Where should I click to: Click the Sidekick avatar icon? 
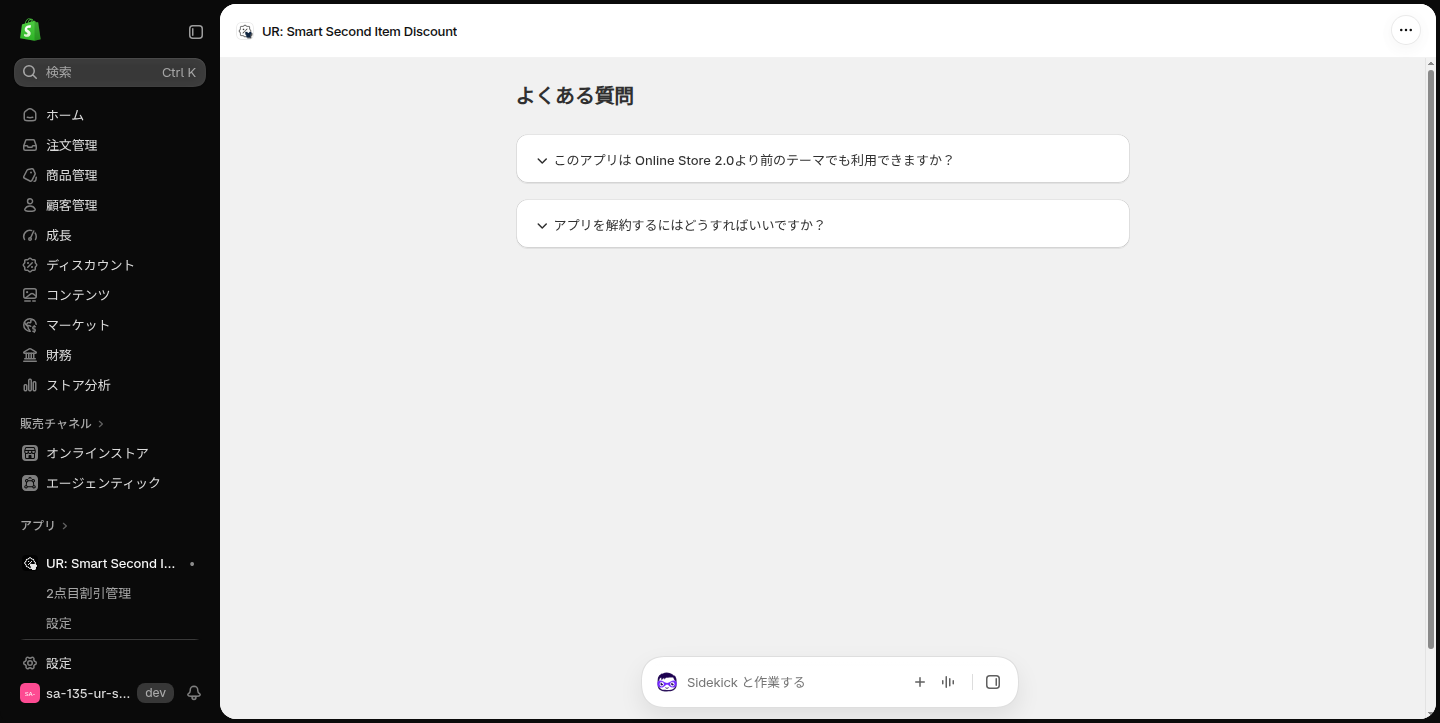click(x=667, y=682)
